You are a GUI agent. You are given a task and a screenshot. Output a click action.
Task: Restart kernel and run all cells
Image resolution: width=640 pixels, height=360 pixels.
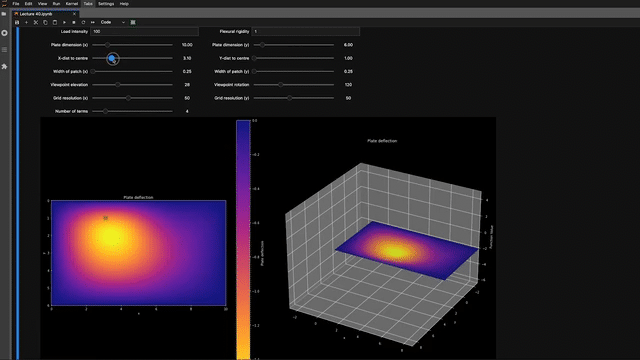pos(93,22)
